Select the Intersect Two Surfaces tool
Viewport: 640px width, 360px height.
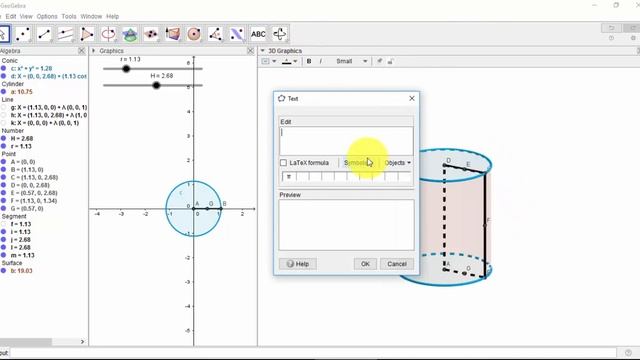(x=130, y=34)
